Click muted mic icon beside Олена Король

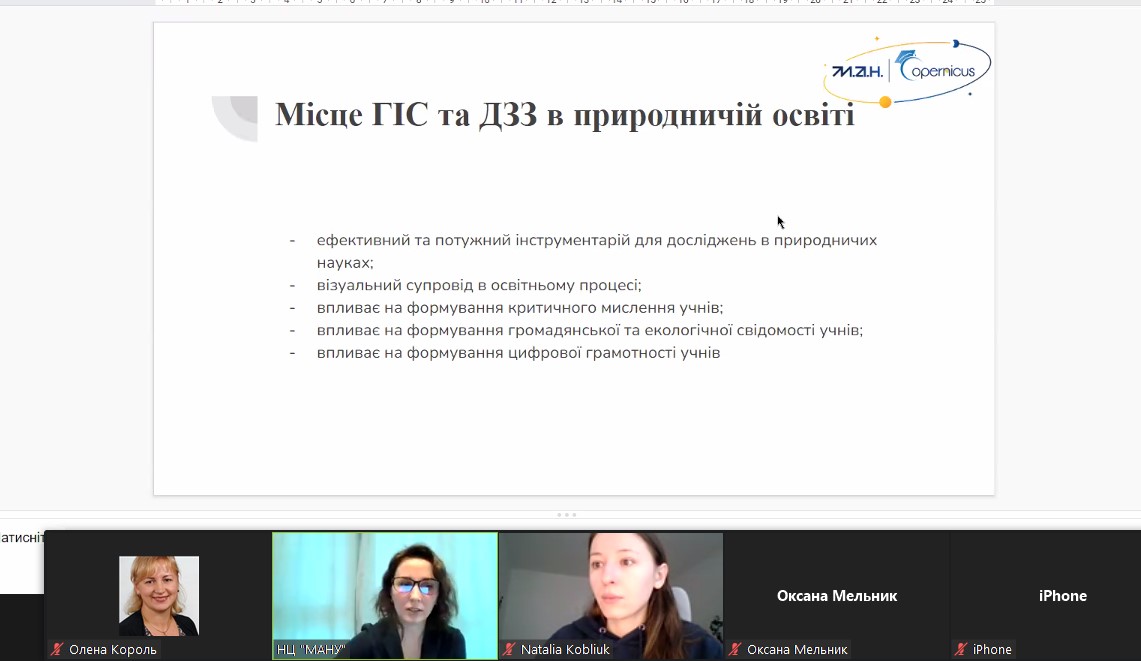point(57,650)
